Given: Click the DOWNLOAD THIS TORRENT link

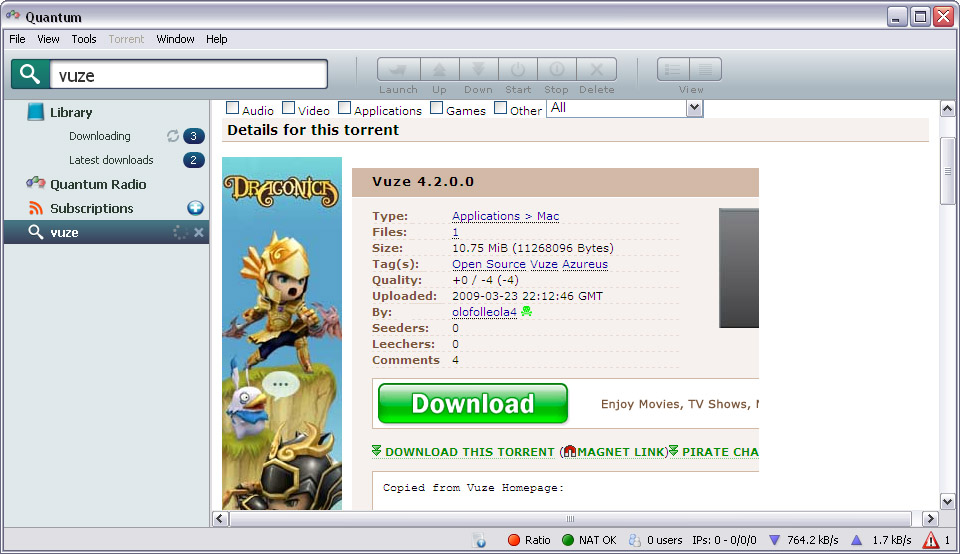Looking at the screenshot, I should (x=470, y=452).
